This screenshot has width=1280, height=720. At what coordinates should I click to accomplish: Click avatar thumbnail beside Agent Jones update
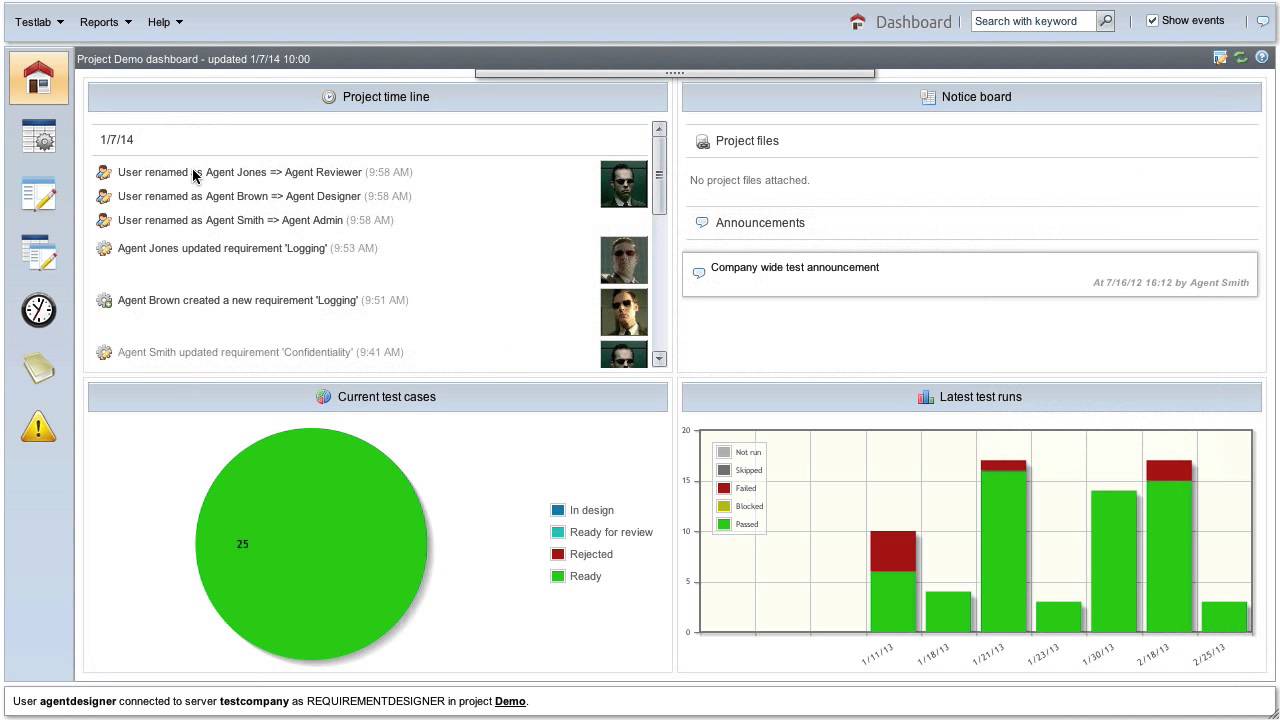pos(624,260)
